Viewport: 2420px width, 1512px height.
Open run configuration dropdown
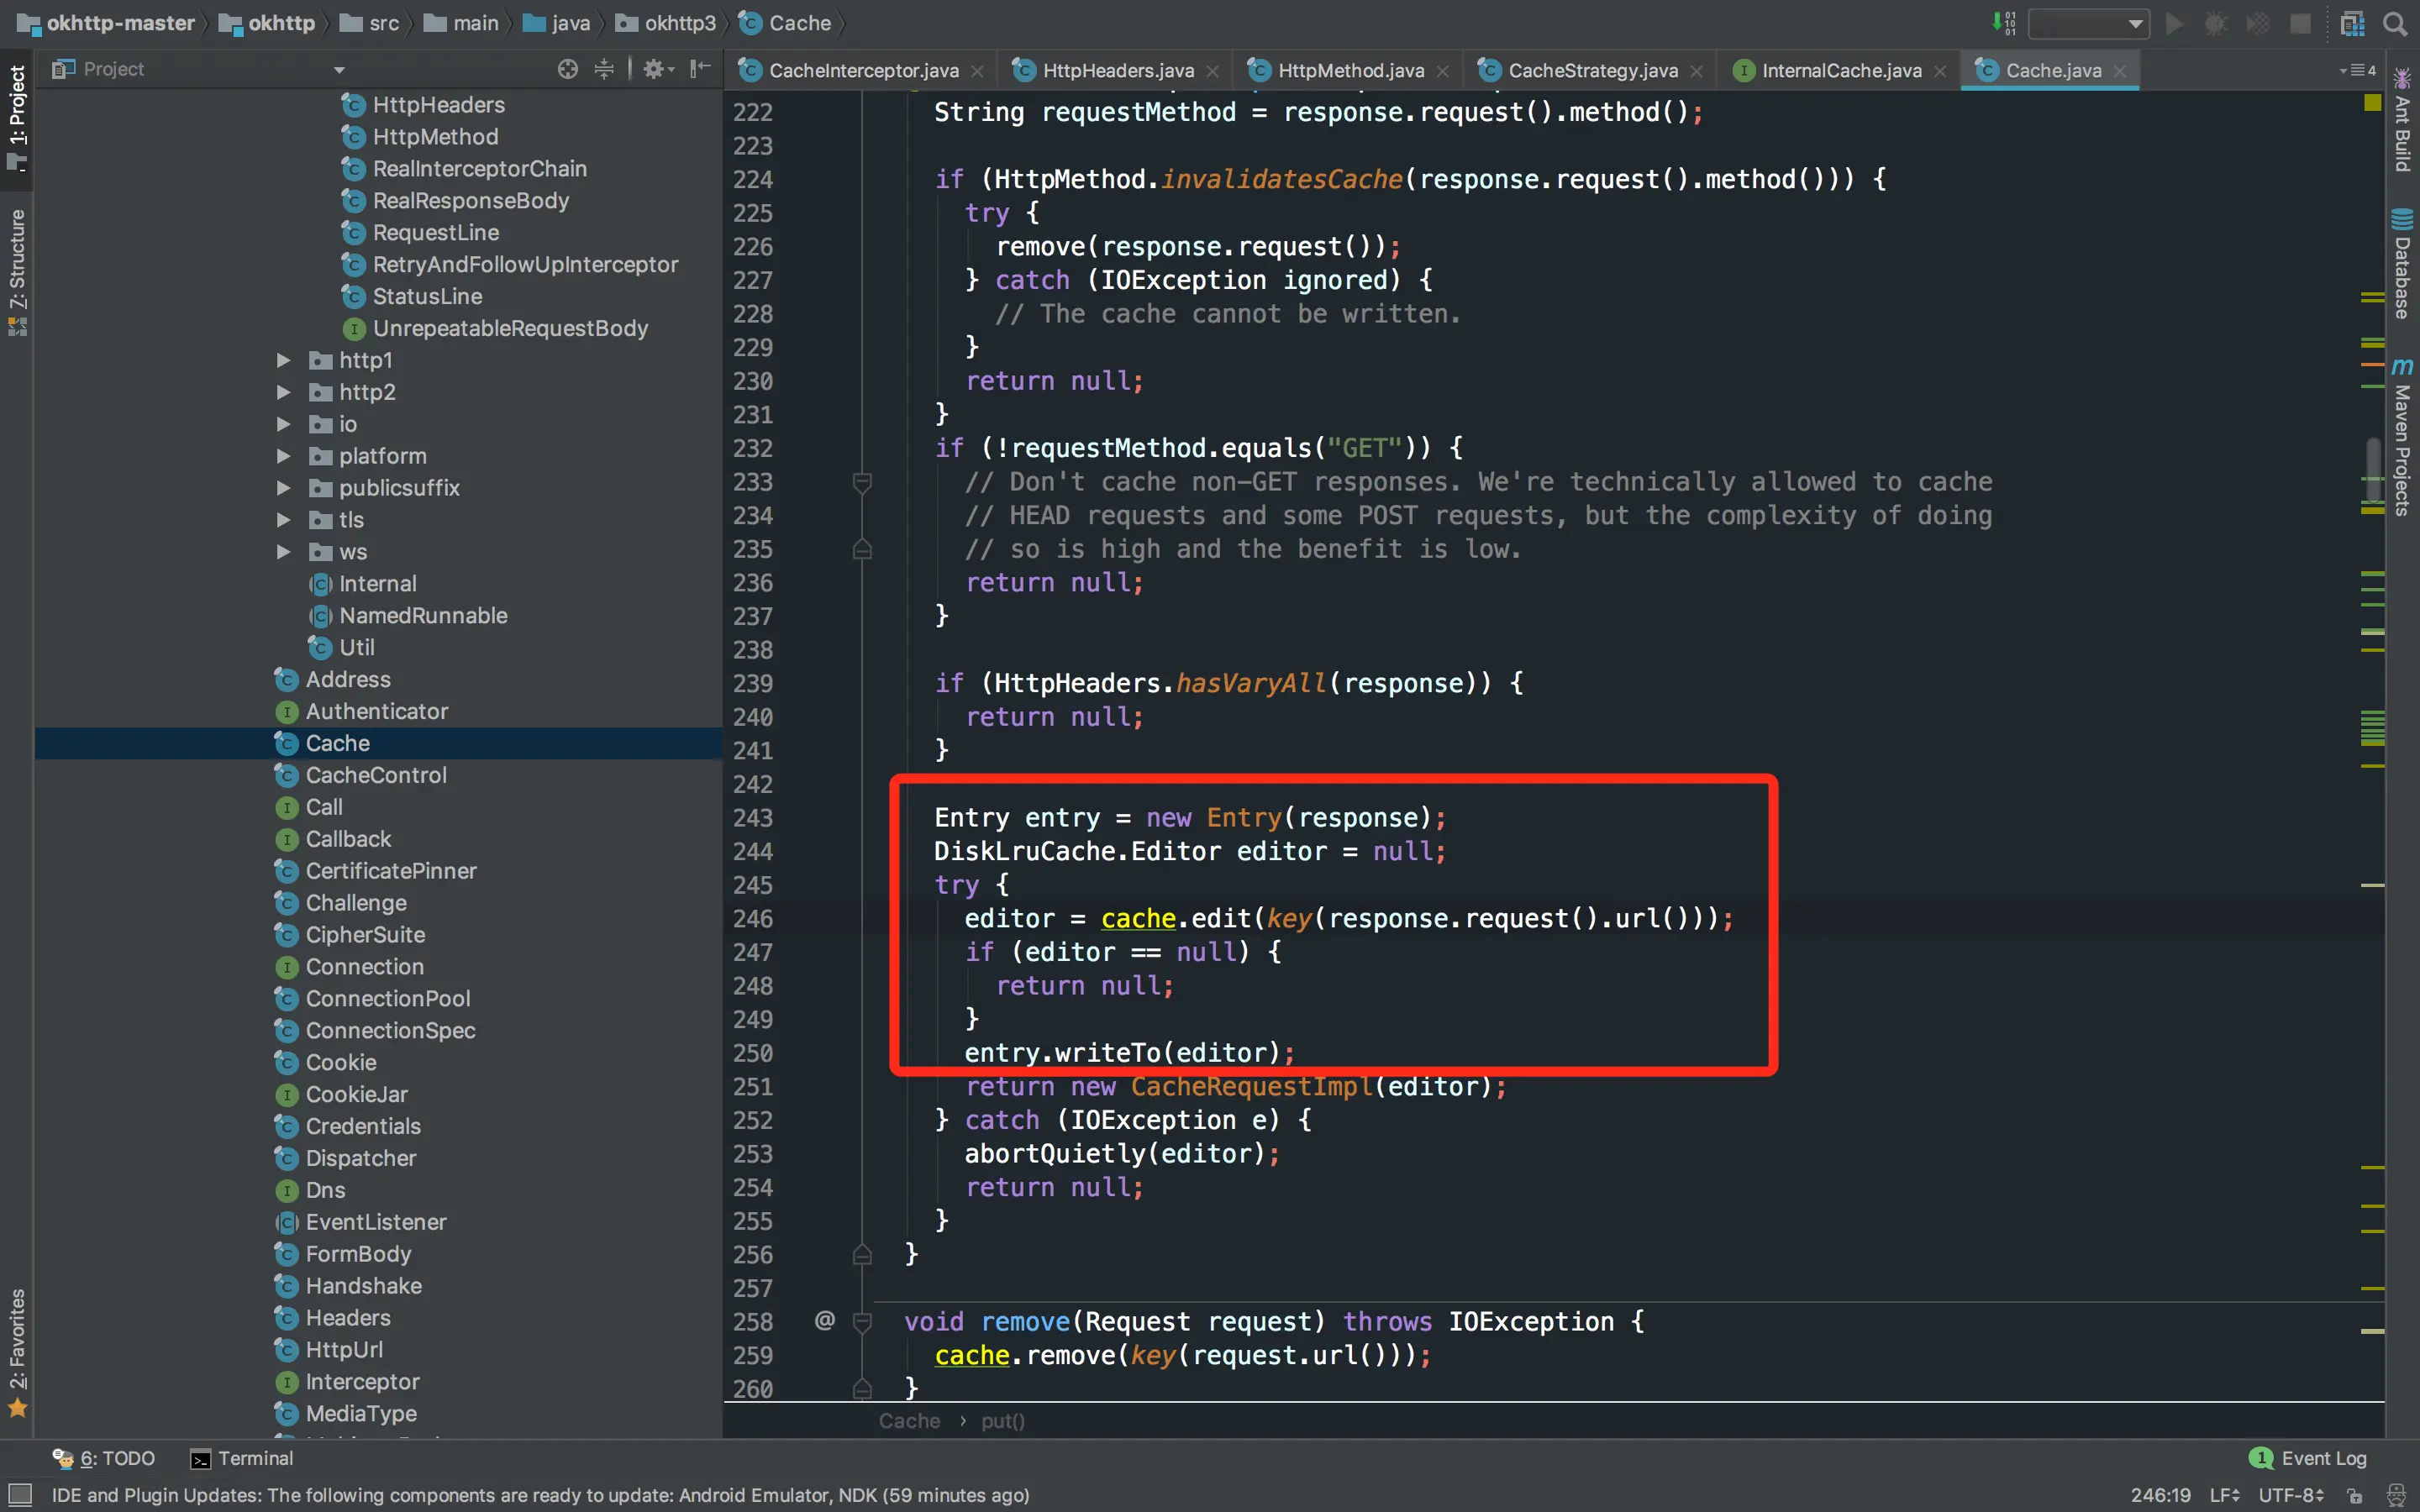(x=2088, y=23)
